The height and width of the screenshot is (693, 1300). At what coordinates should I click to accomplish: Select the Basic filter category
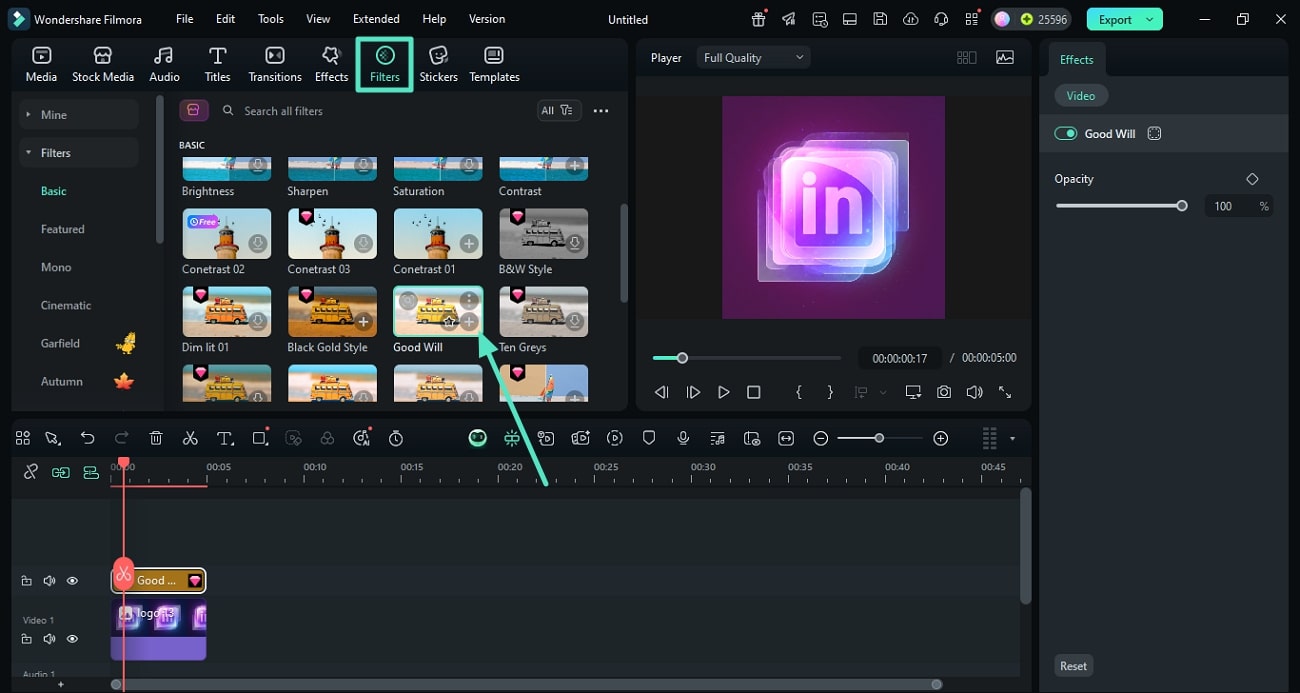click(54, 191)
